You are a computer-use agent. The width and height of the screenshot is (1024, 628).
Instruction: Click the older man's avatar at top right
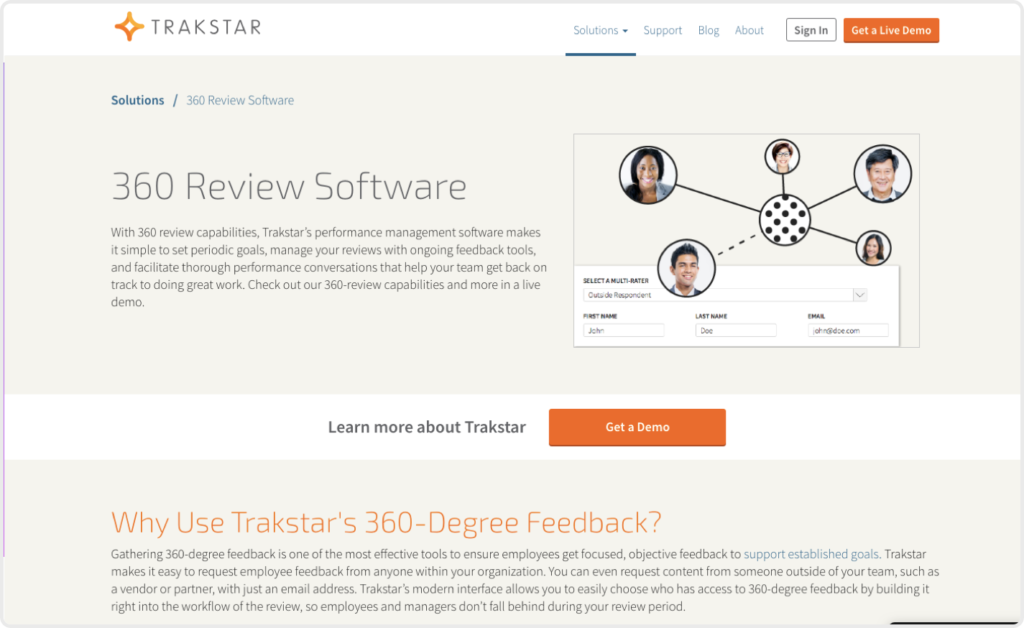pos(884,172)
